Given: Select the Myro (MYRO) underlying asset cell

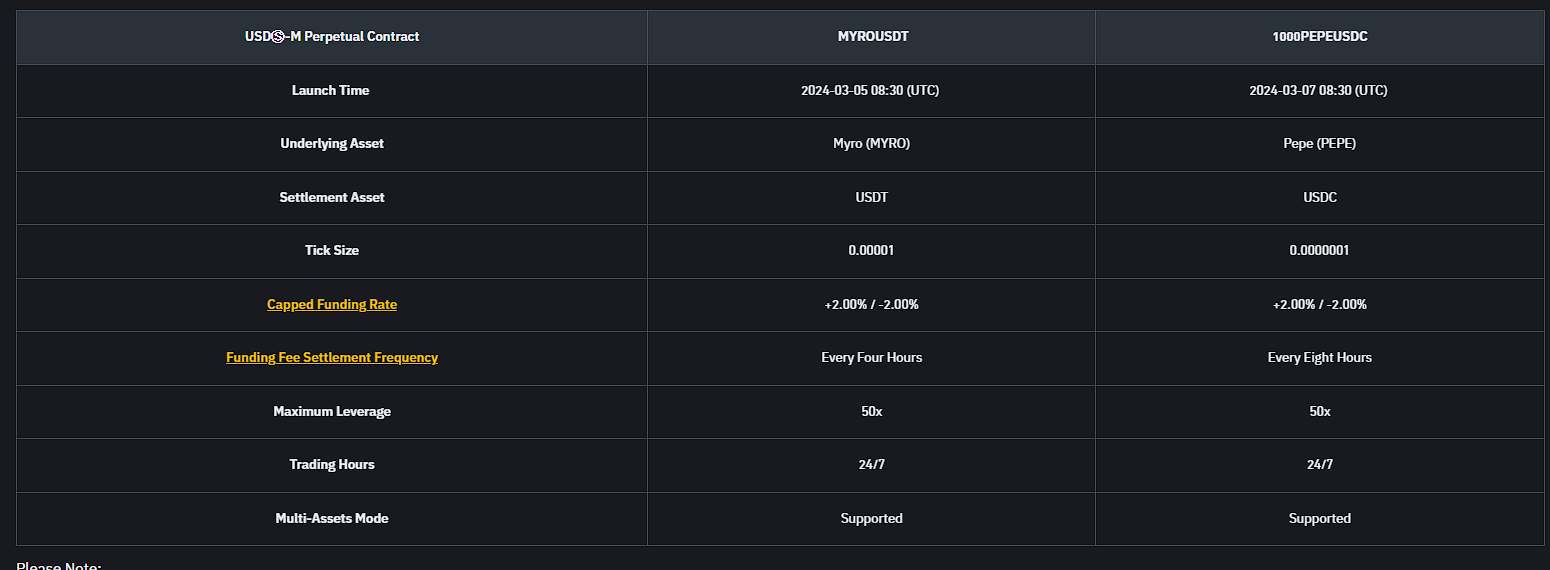Looking at the screenshot, I should 871,143.
